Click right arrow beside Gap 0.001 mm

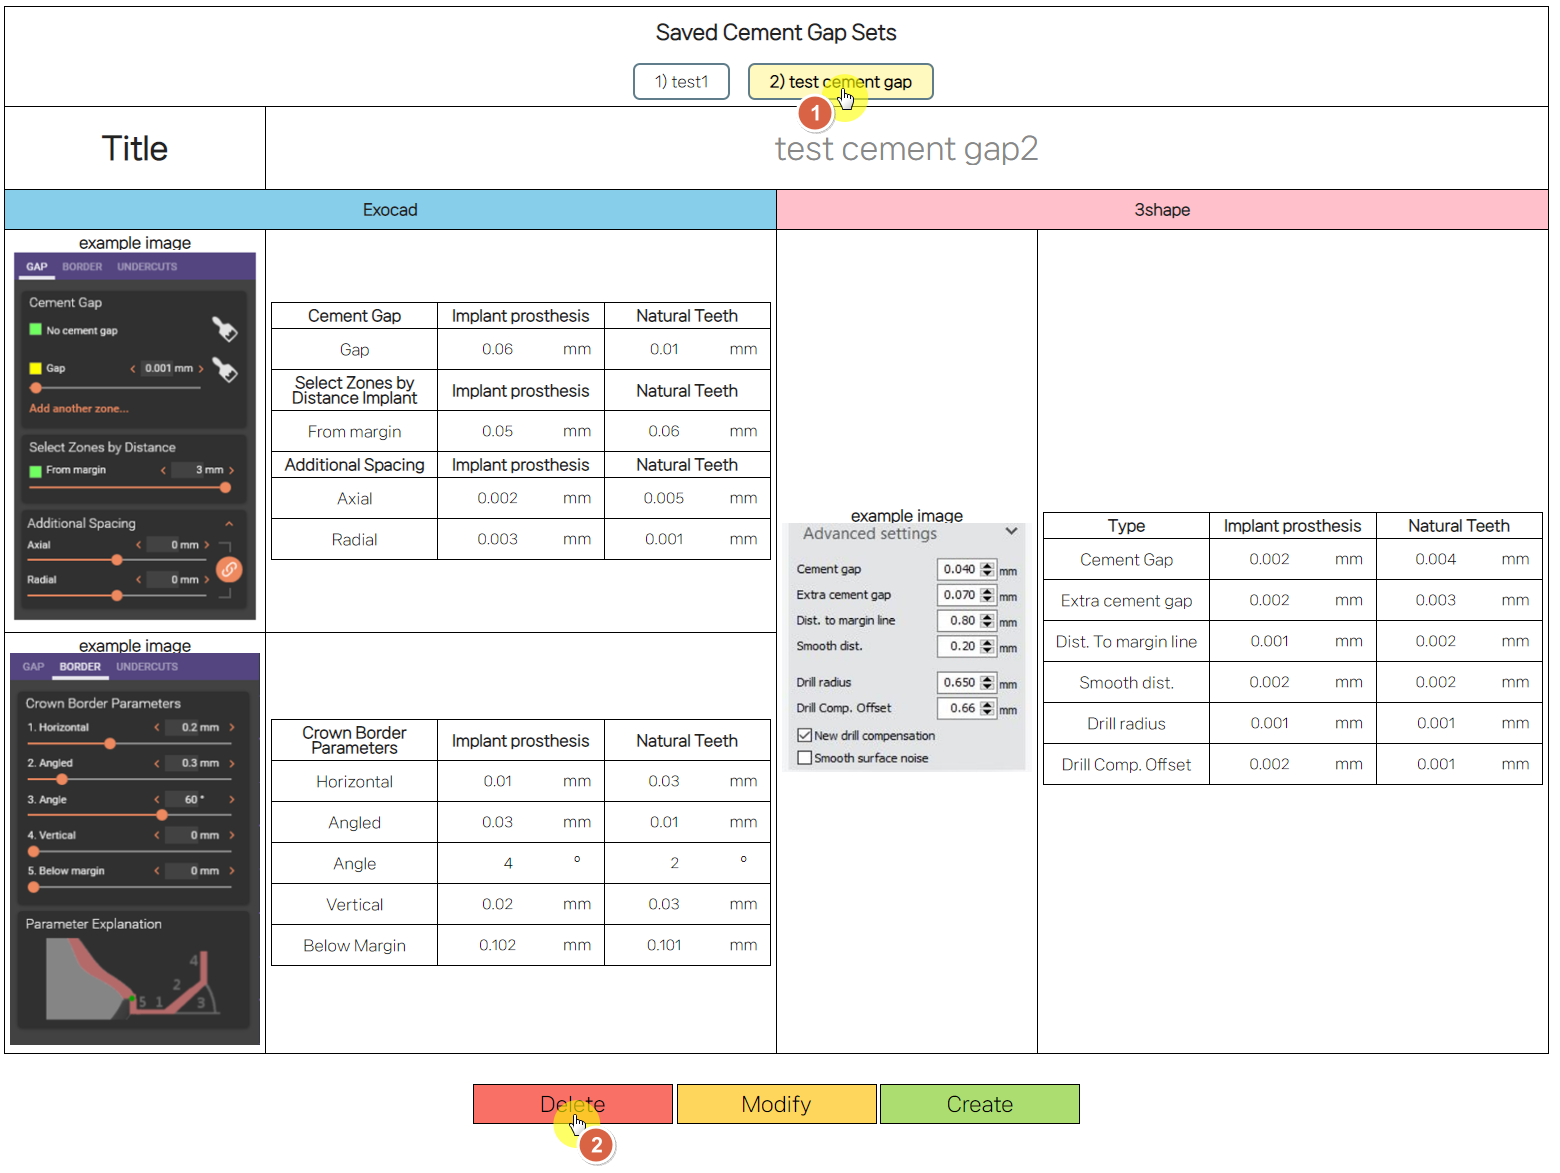coord(201,369)
